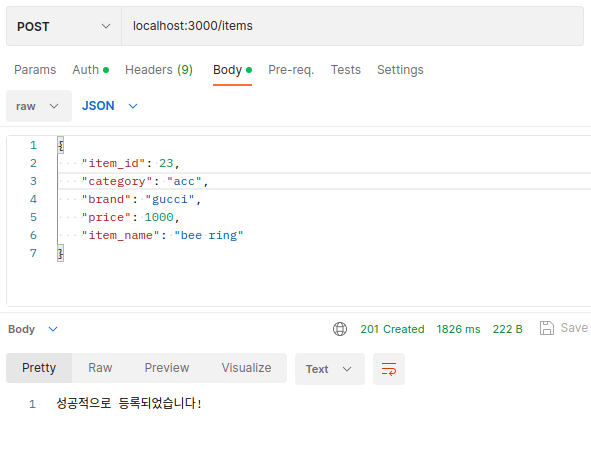Click the "price" key on line 5
The image size is (591, 452).
[106, 217]
